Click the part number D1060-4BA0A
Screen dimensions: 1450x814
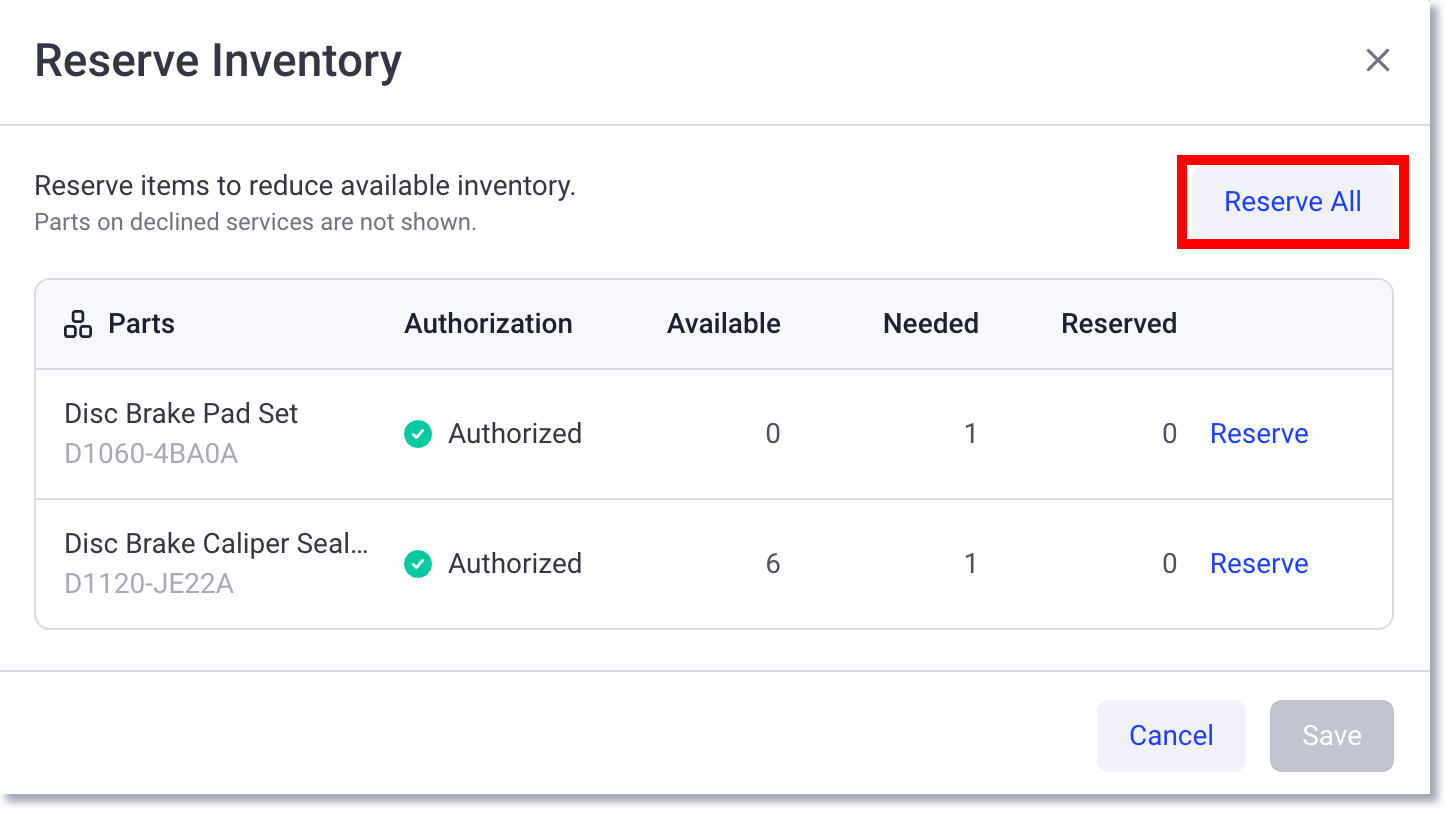(150, 454)
